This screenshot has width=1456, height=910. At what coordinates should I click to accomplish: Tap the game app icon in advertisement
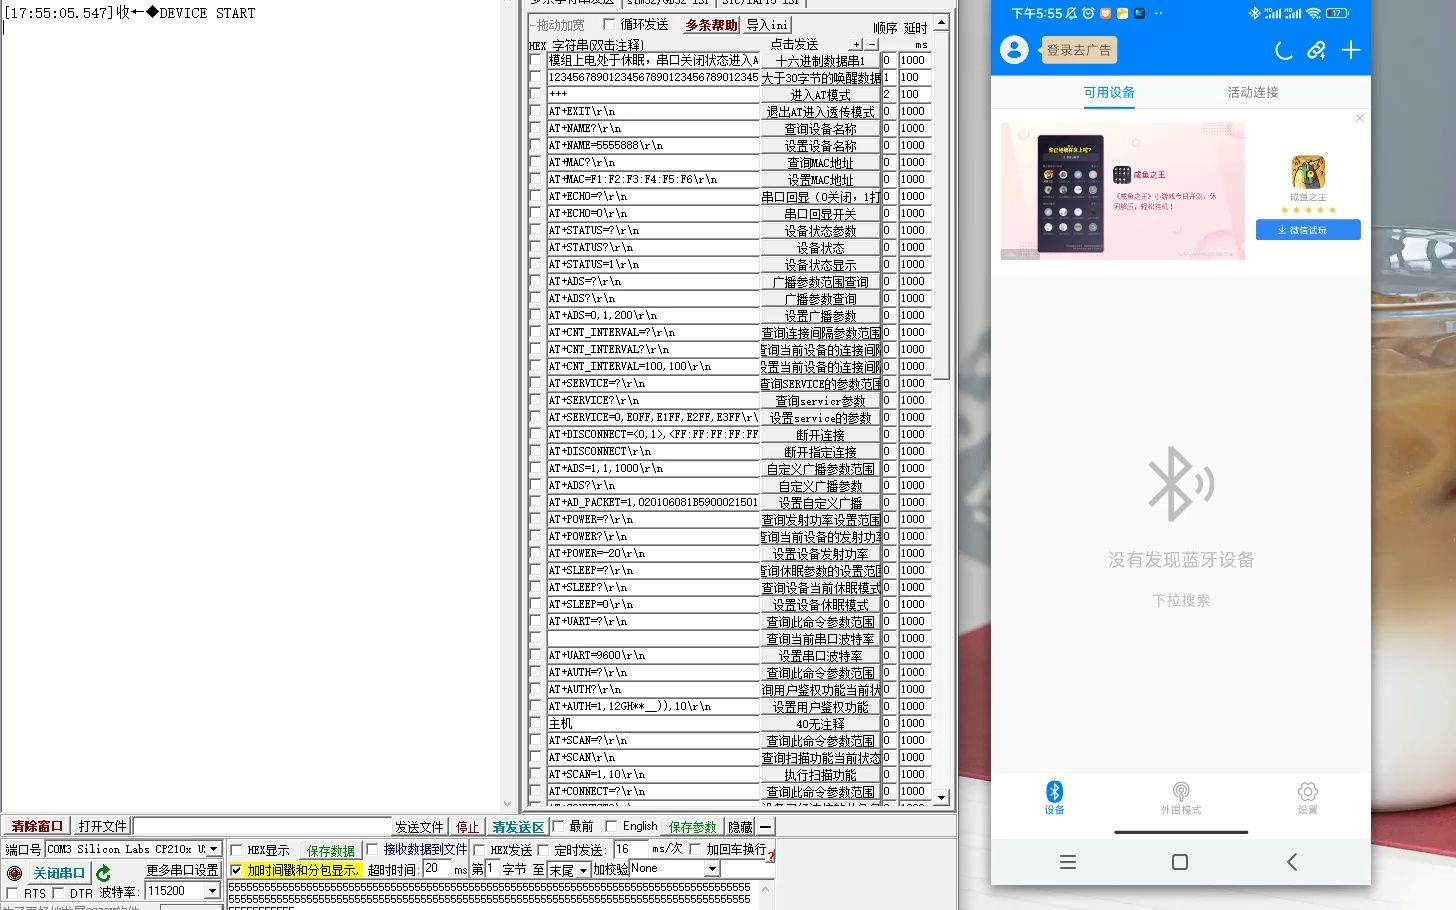1308,172
